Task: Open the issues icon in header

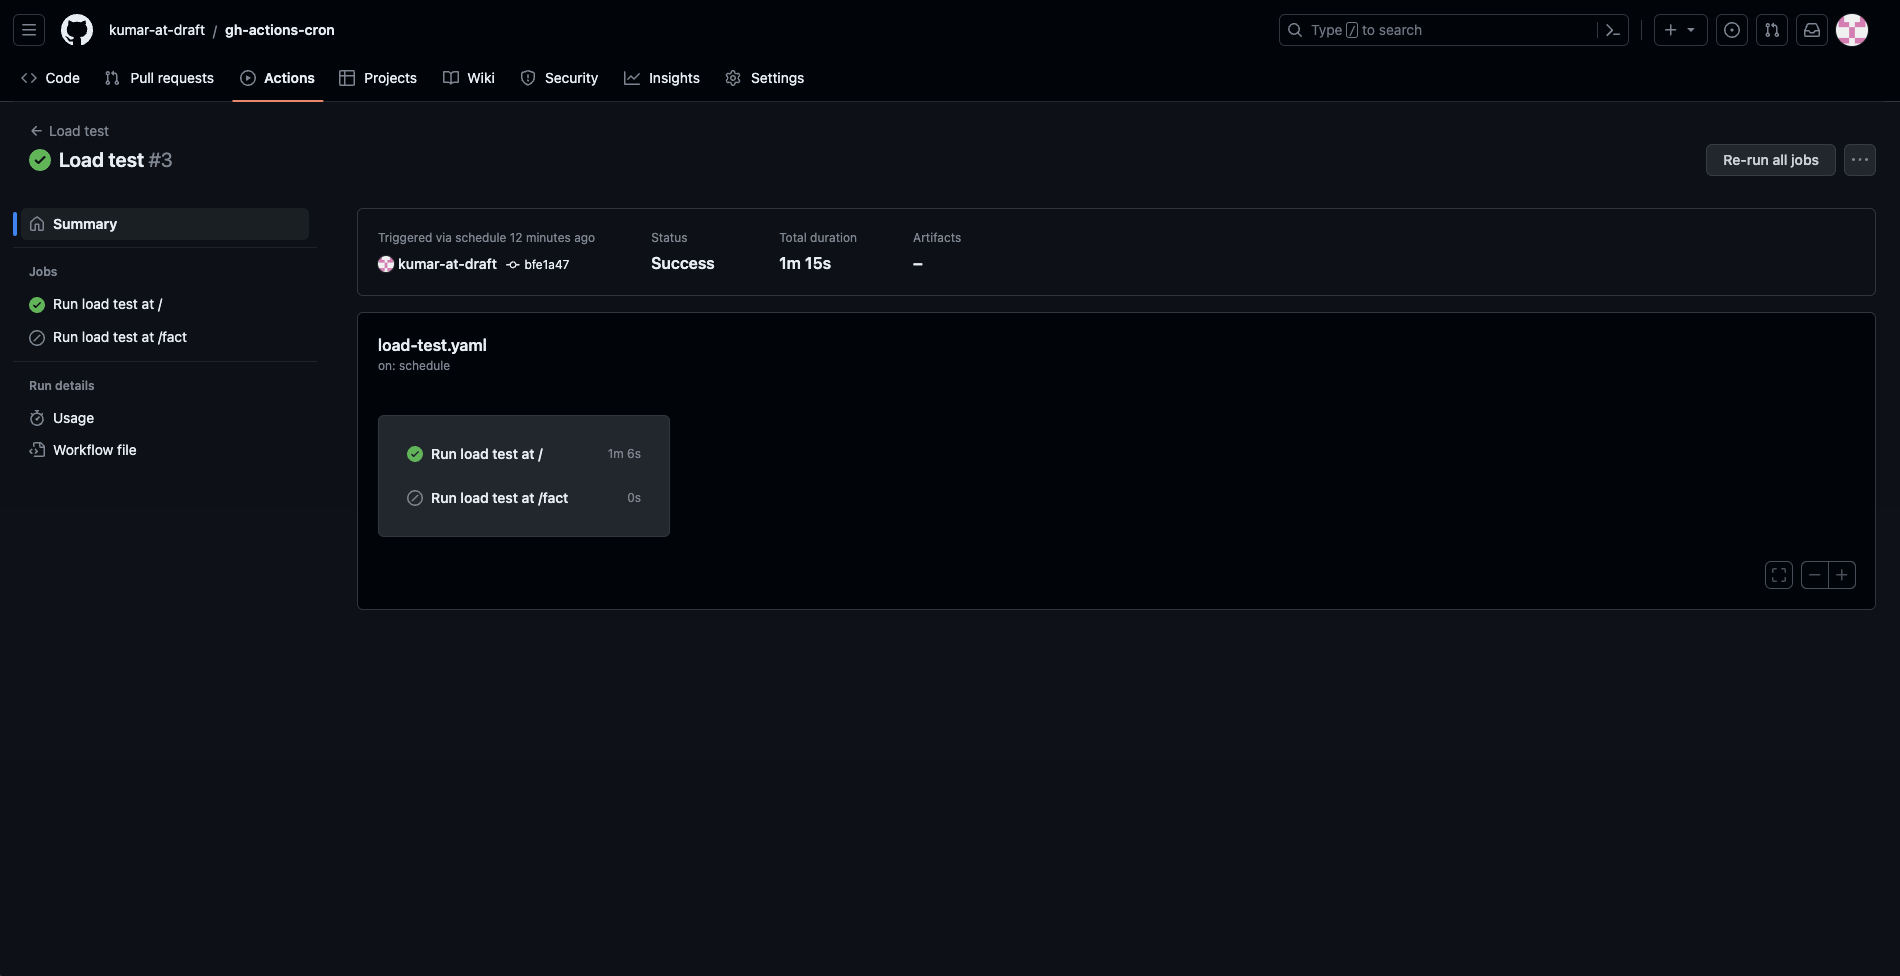Action: coord(1732,30)
